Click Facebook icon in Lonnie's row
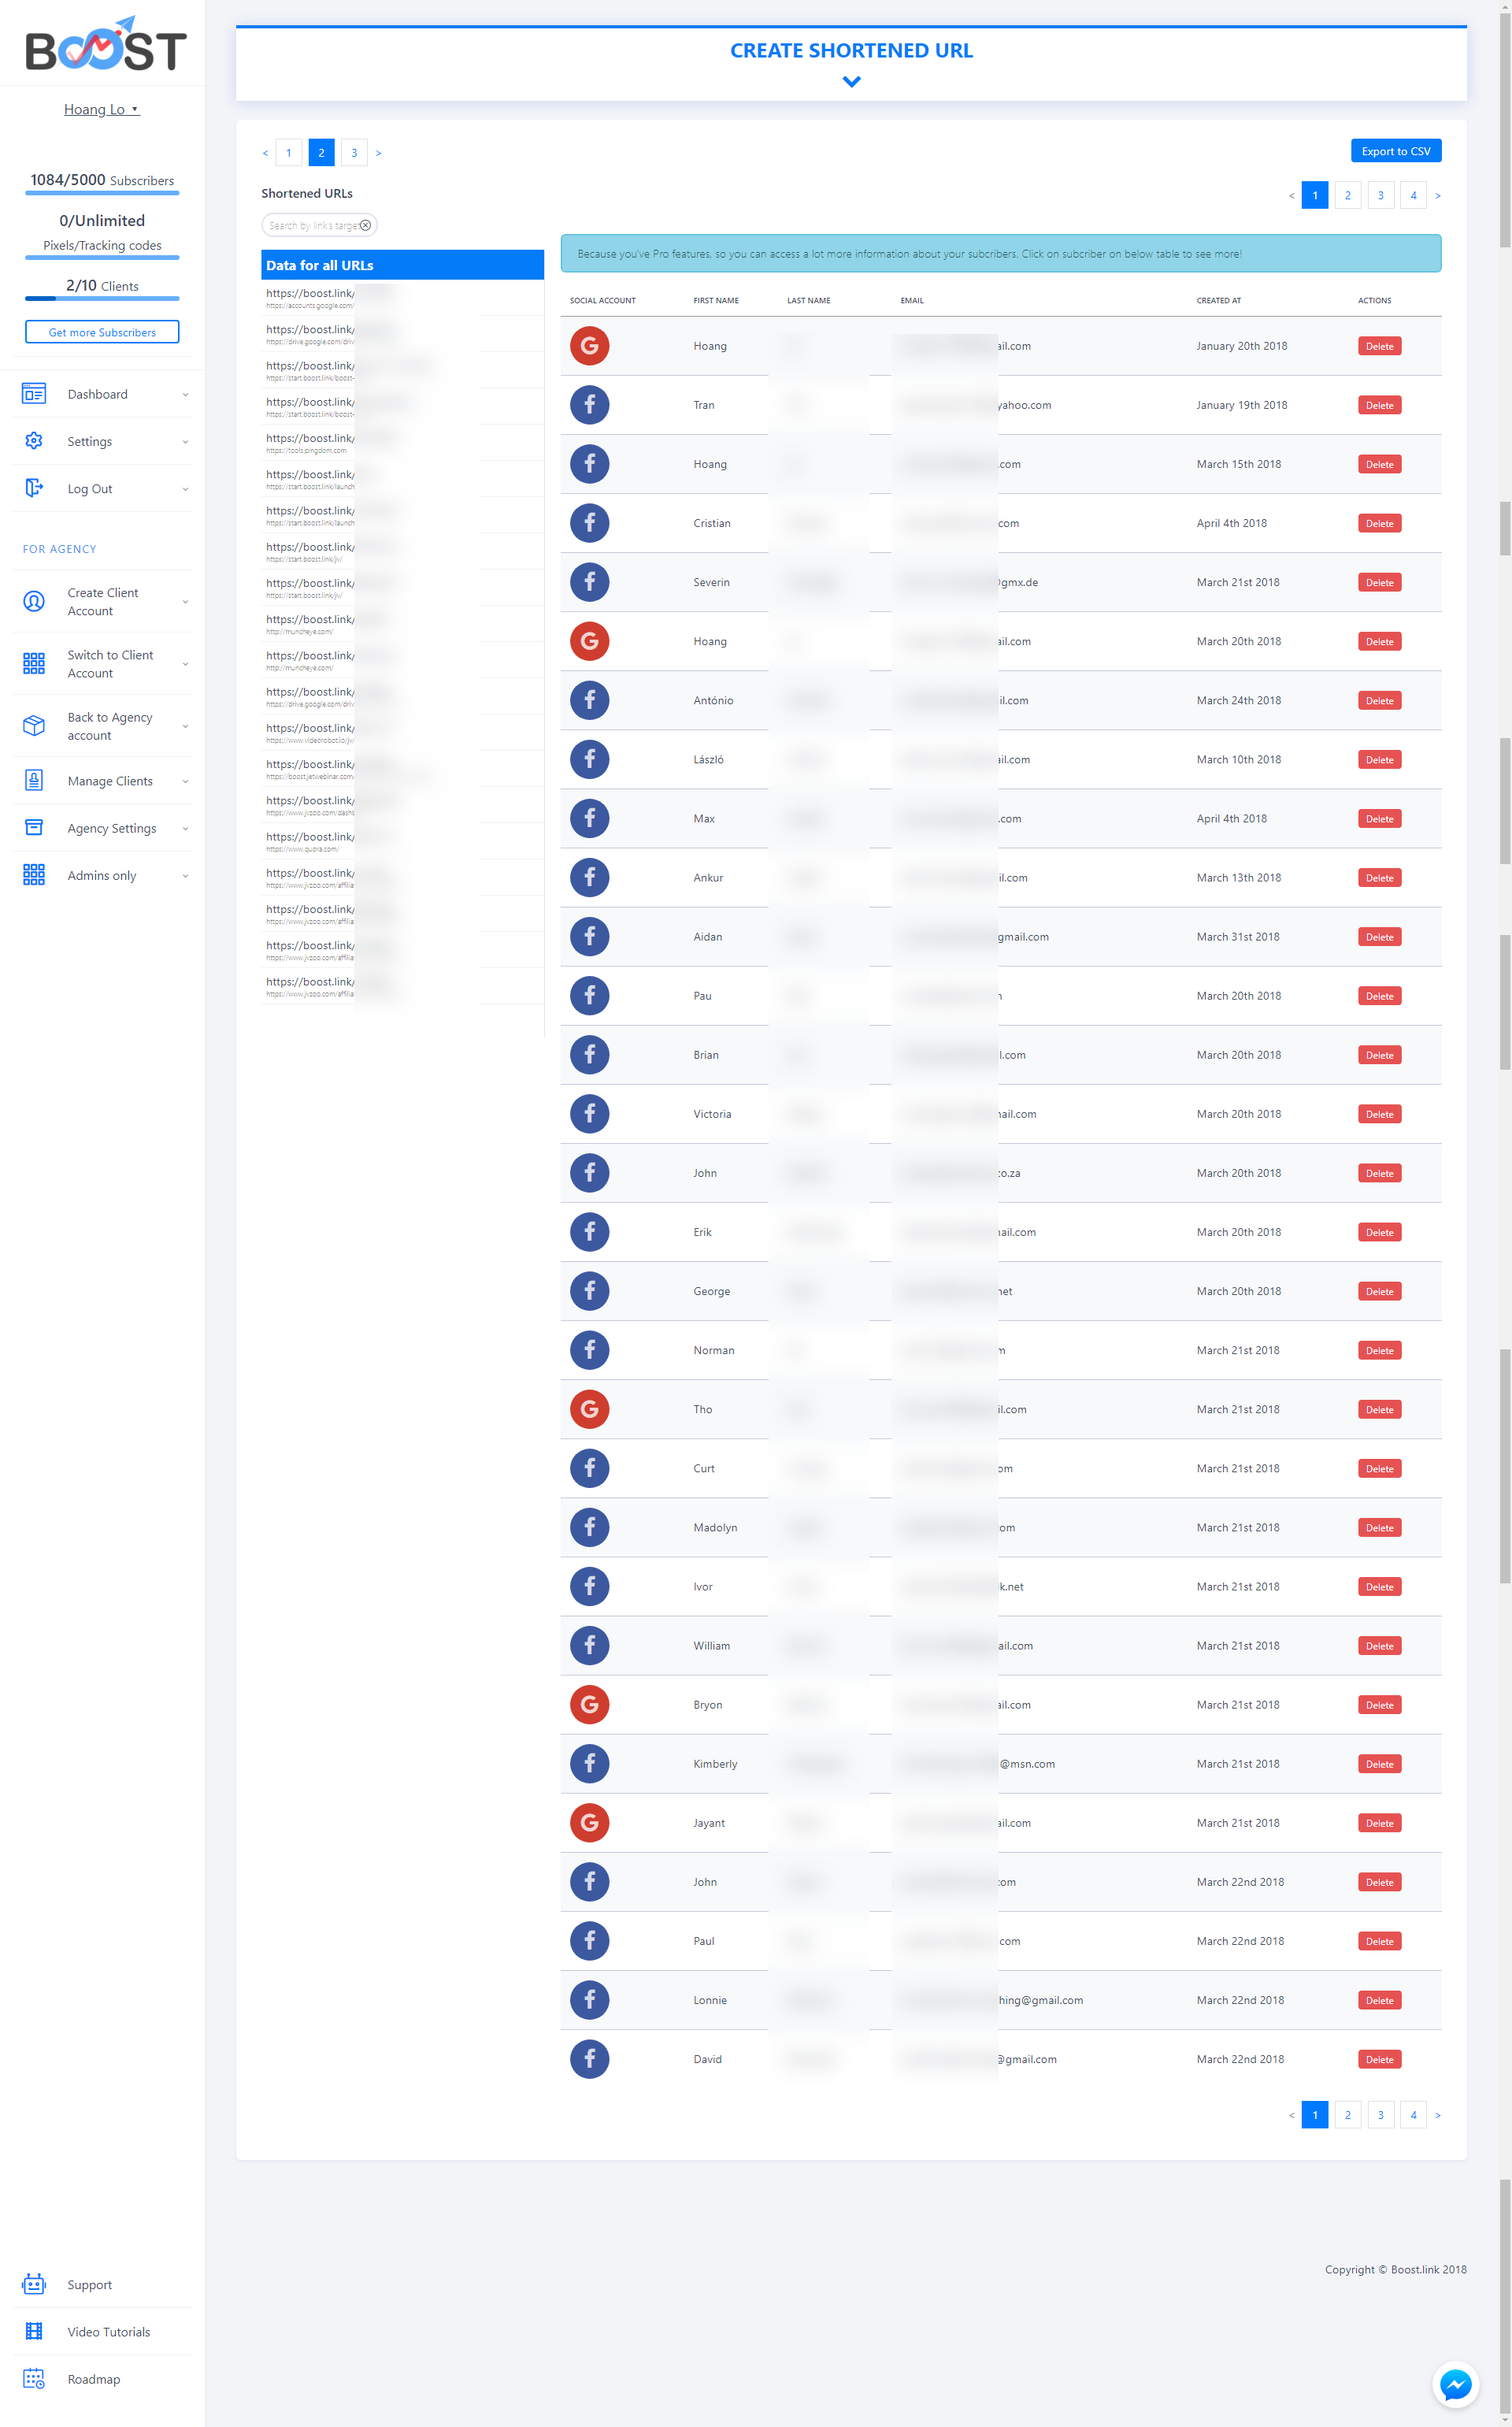 tap(590, 2000)
